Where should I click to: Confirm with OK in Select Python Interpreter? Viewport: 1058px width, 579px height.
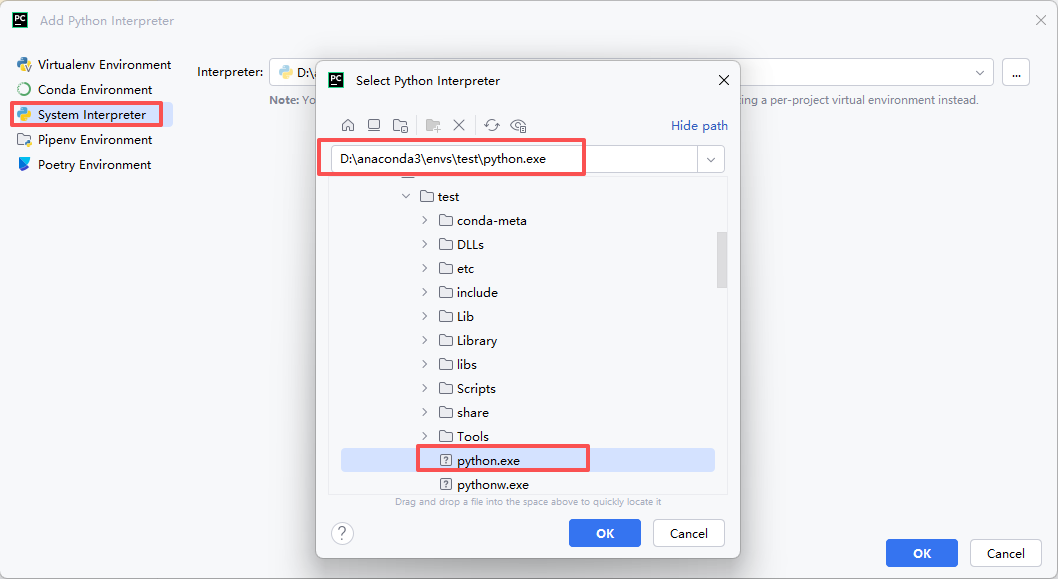pos(605,533)
